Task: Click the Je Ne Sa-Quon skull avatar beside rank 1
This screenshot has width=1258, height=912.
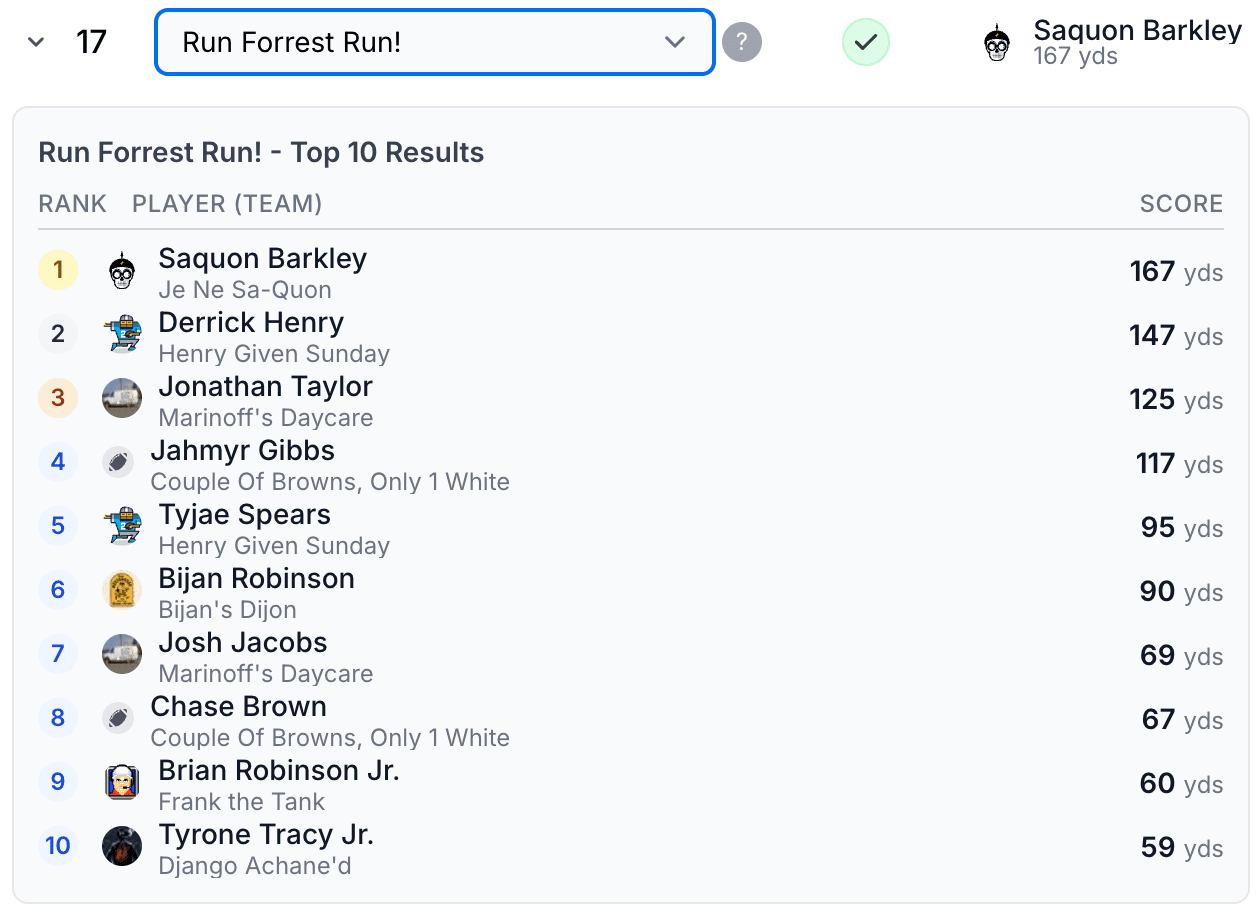Action: (x=121, y=270)
